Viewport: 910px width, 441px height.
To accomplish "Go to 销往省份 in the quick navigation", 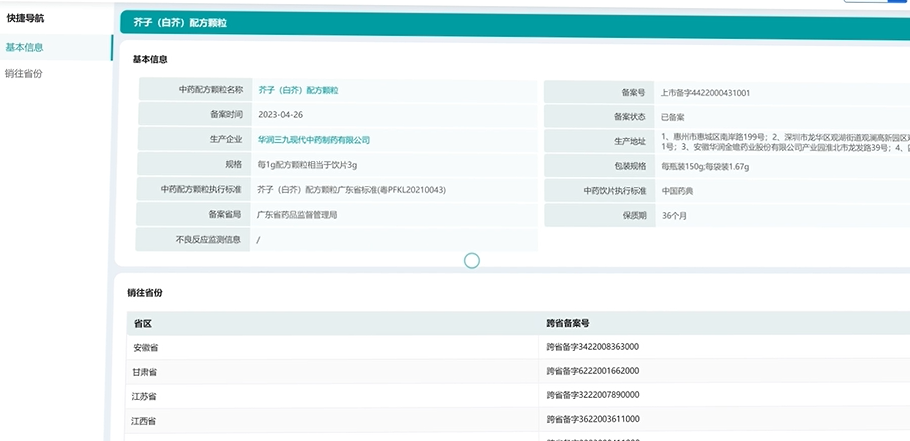I will 25,74.
